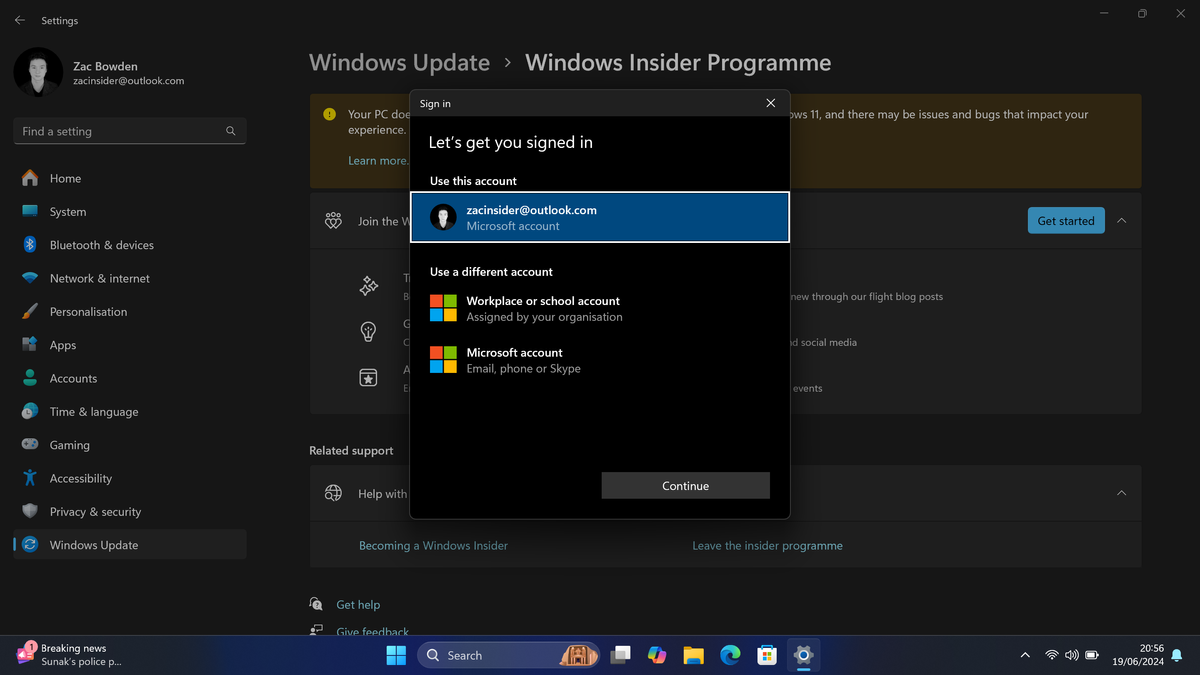Image resolution: width=1200 pixels, height=675 pixels.
Task: Click the Windows Update sync icon
Action: tap(30, 545)
